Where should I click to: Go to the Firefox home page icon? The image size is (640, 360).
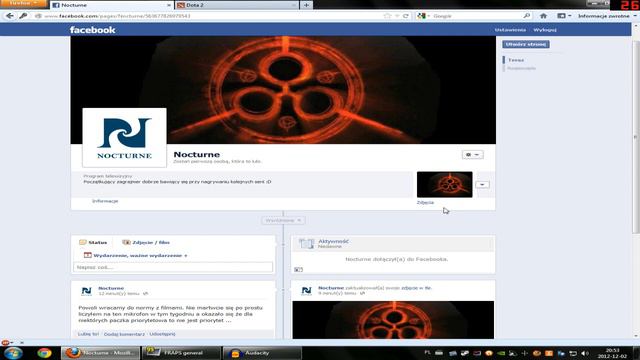click(x=543, y=16)
